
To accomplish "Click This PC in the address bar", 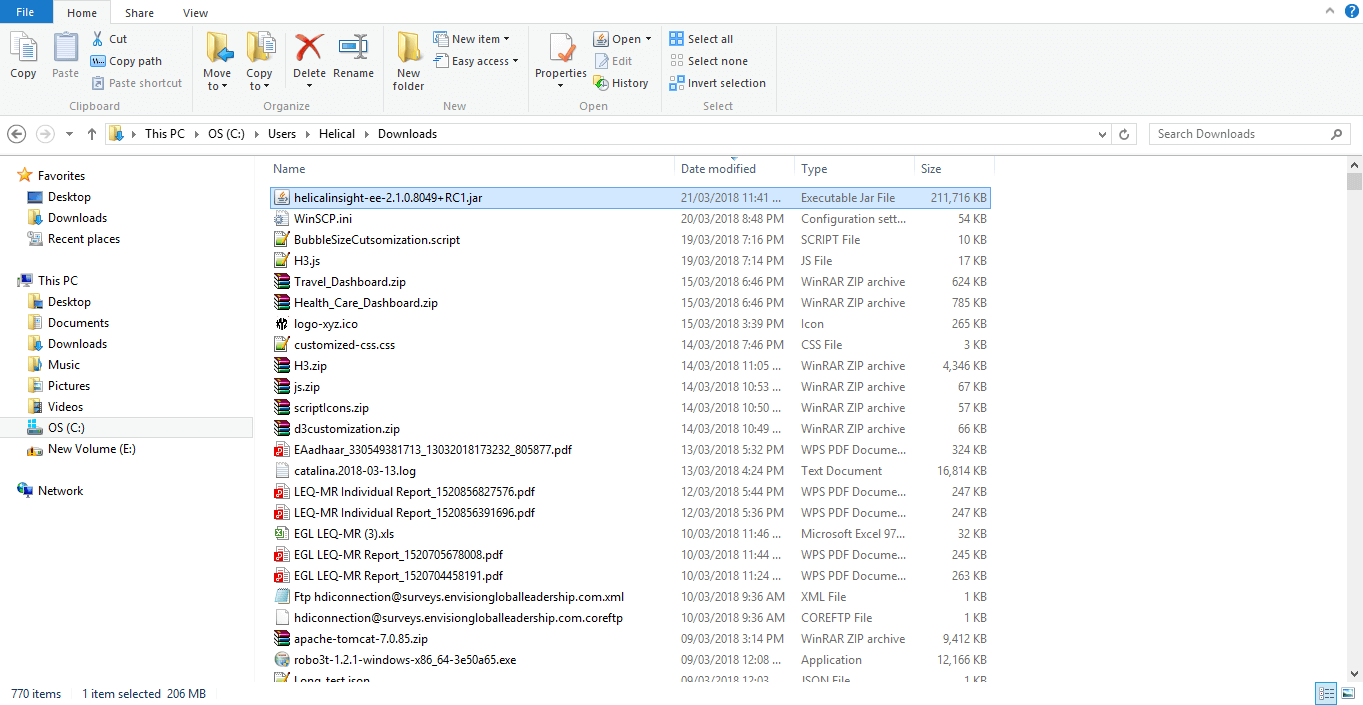I will (165, 134).
